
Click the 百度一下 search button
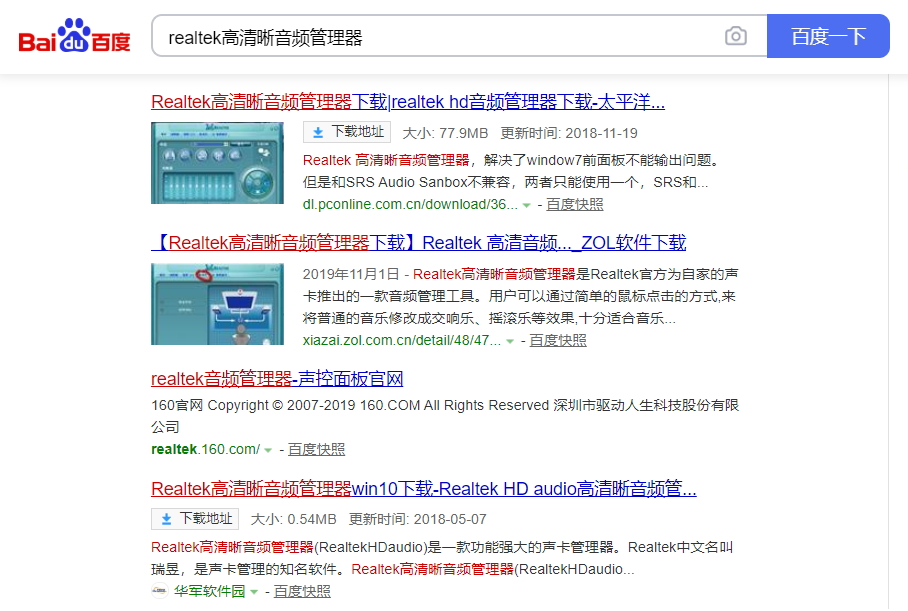[x=828, y=36]
